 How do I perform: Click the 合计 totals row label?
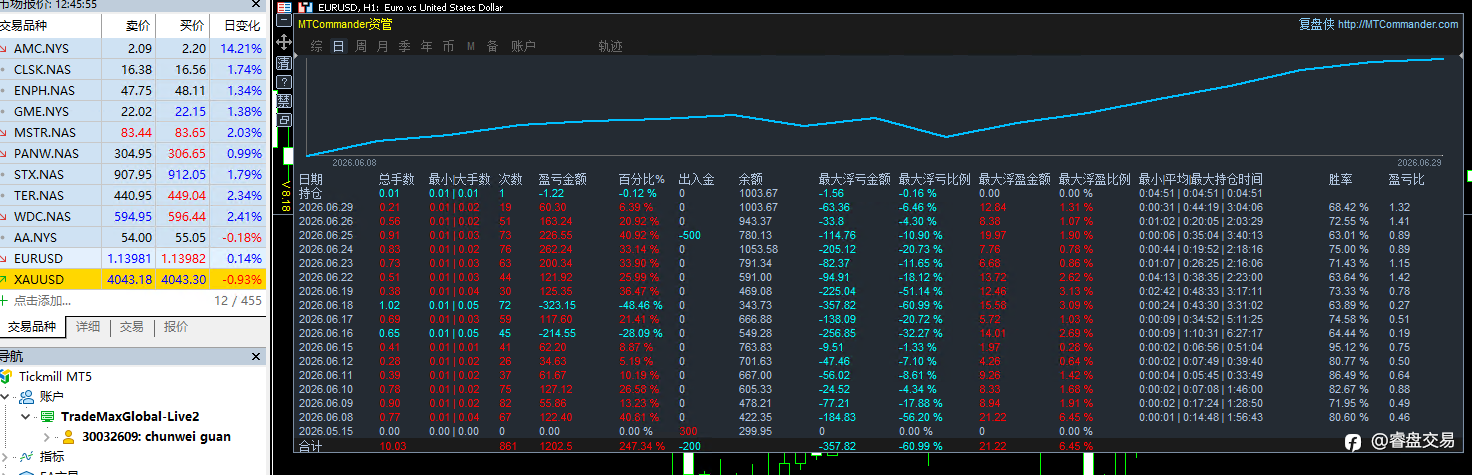[311, 446]
